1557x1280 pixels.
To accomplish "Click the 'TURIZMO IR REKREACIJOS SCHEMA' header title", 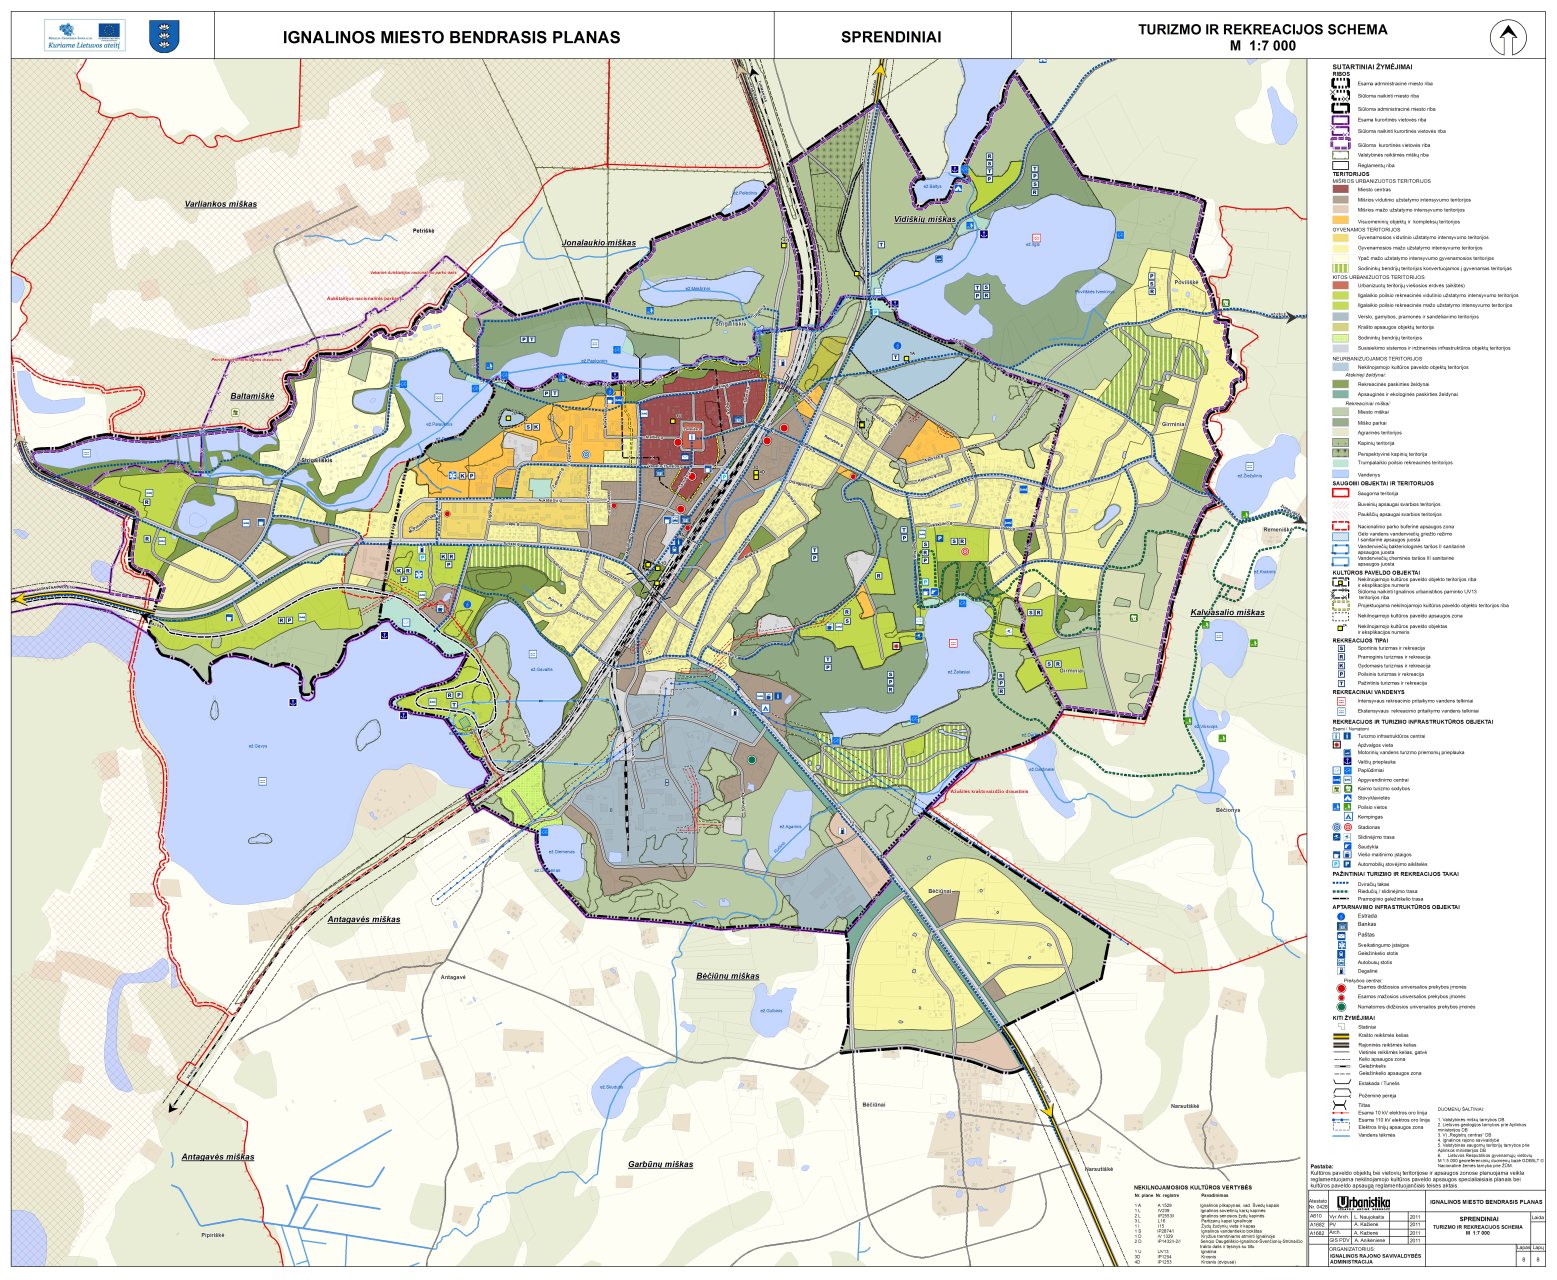I will pos(1263,29).
